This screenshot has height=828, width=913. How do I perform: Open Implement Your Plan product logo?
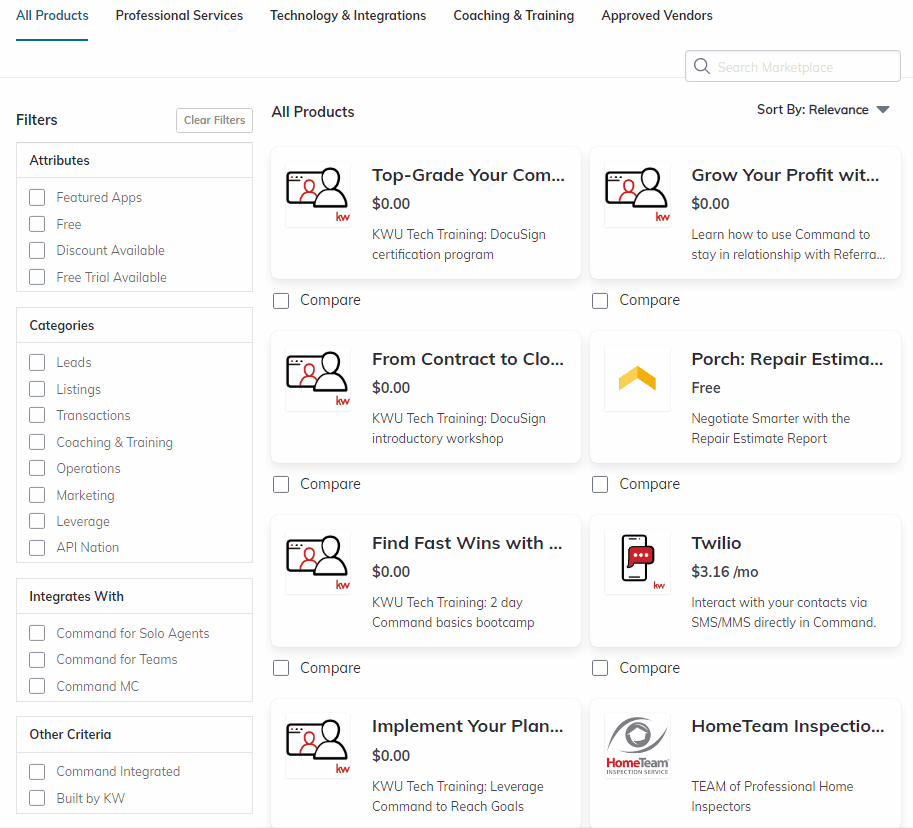point(318,746)
